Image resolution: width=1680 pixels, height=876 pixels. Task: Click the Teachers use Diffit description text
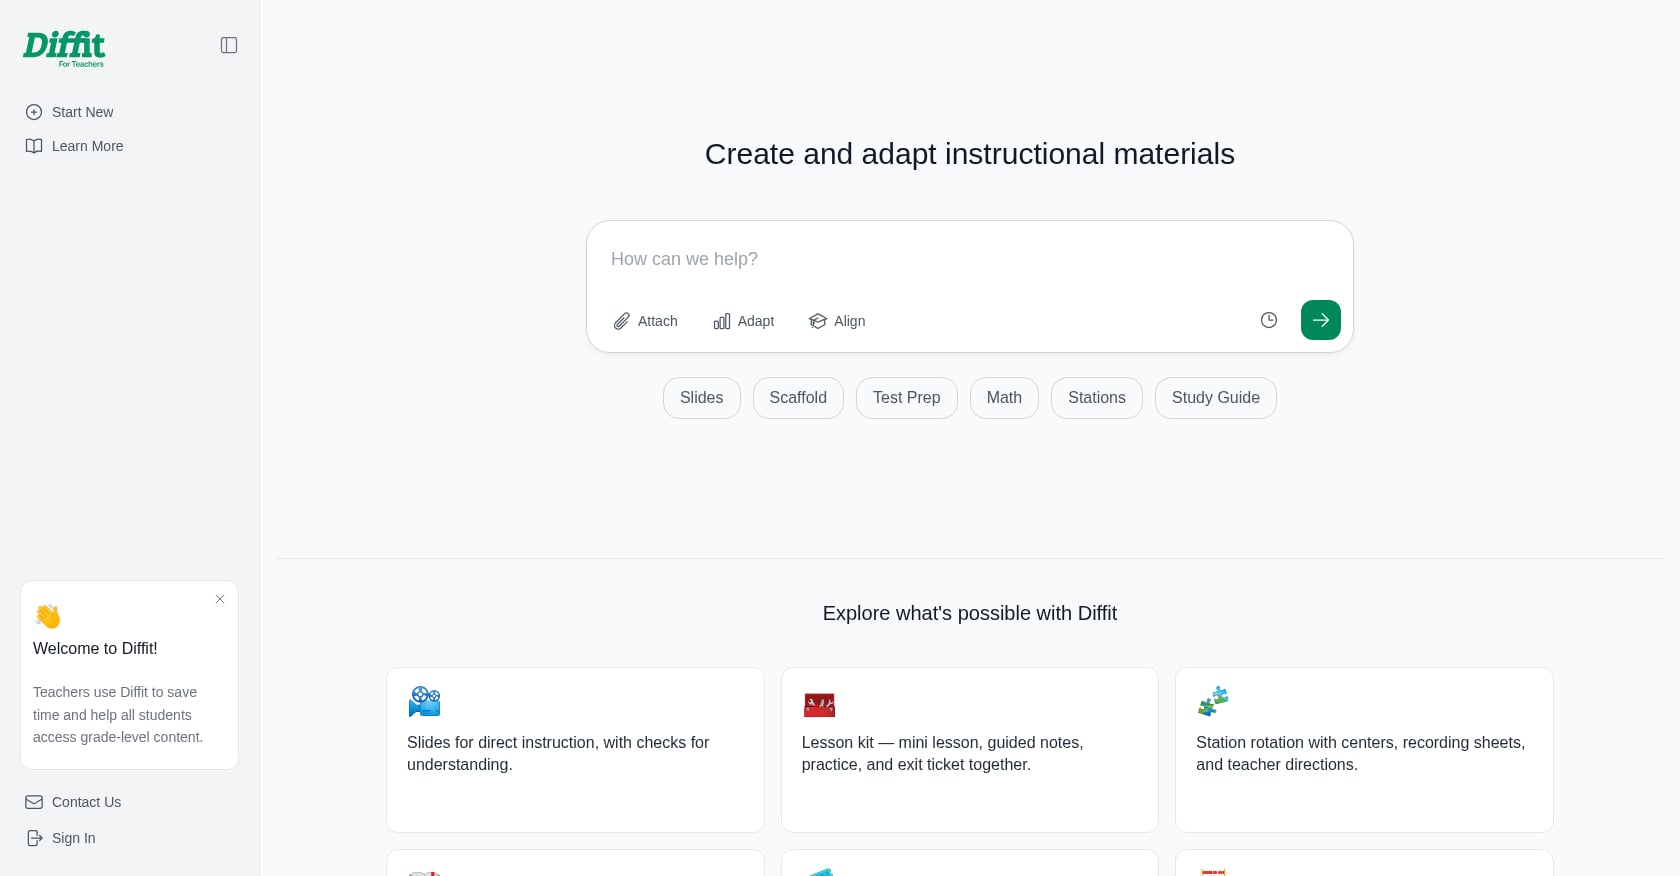click(118, 714)
